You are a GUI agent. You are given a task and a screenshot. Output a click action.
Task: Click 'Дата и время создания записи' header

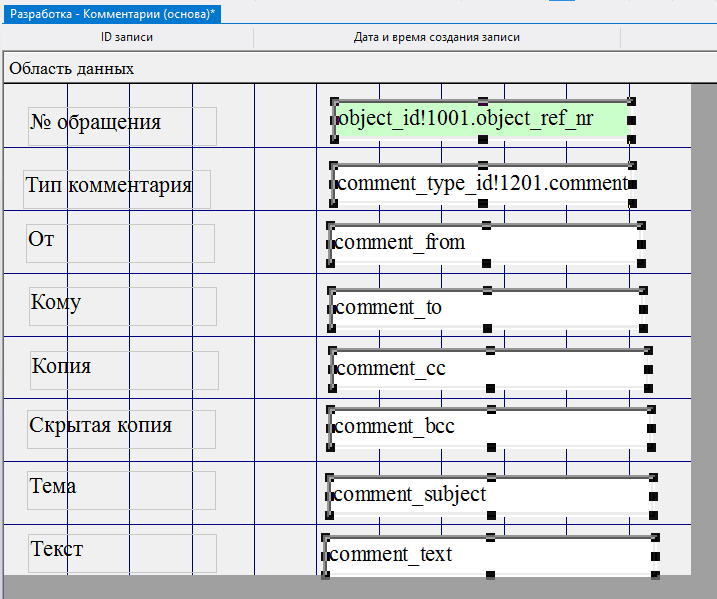[436, 38]
